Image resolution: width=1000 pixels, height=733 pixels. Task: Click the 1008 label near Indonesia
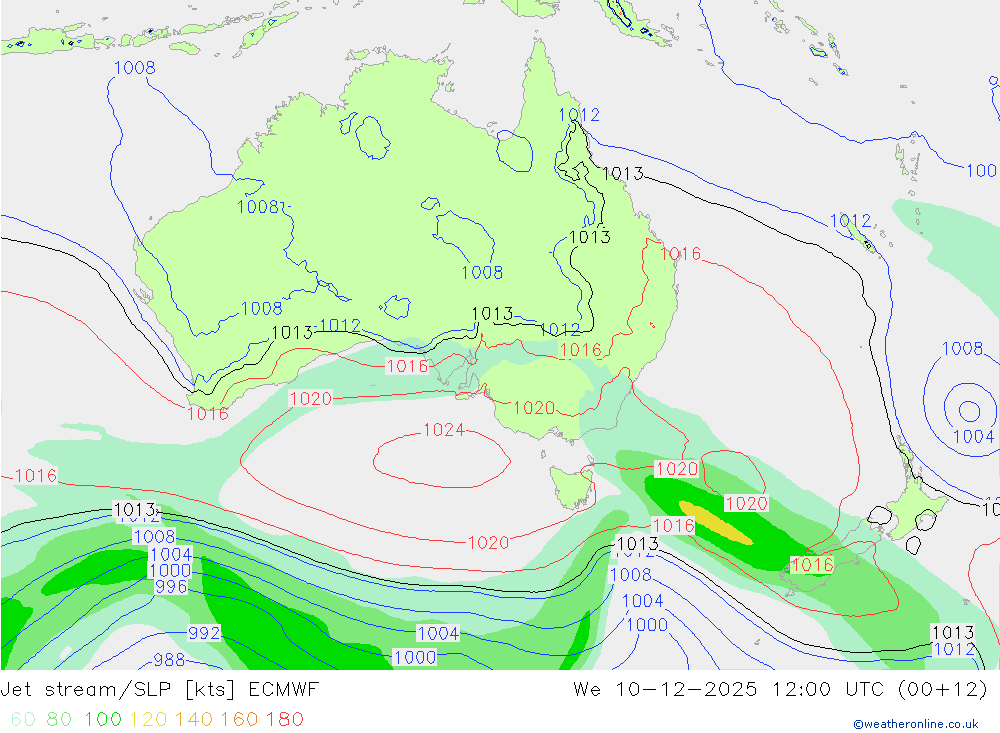point(135,68)
